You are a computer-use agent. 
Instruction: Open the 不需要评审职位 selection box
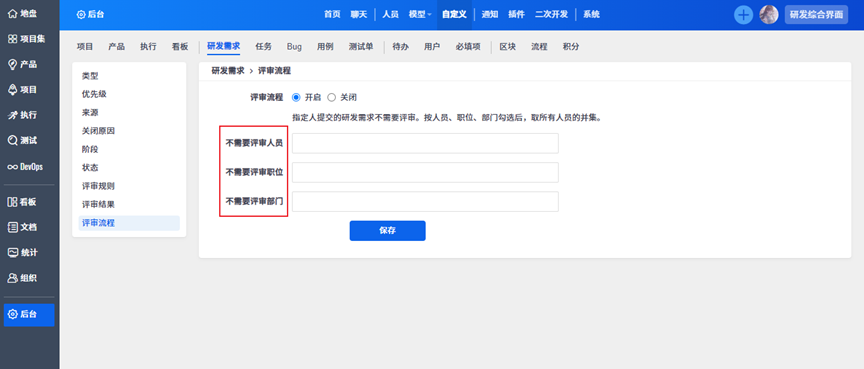pyautogui.click(x=425, y=172)
